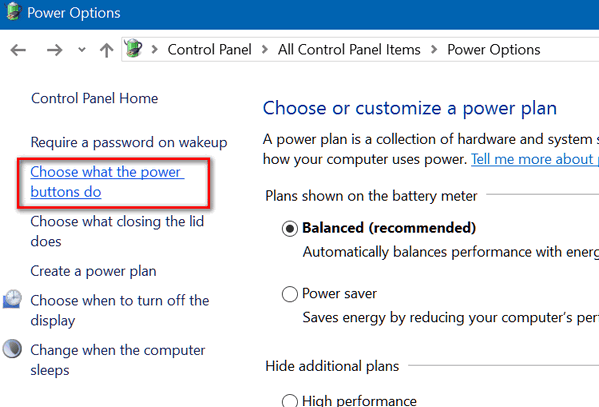Expand the chevron after All Control Panel Items
Screen dimensions: 599x407
pyautogui.click(x=434, y=49)
